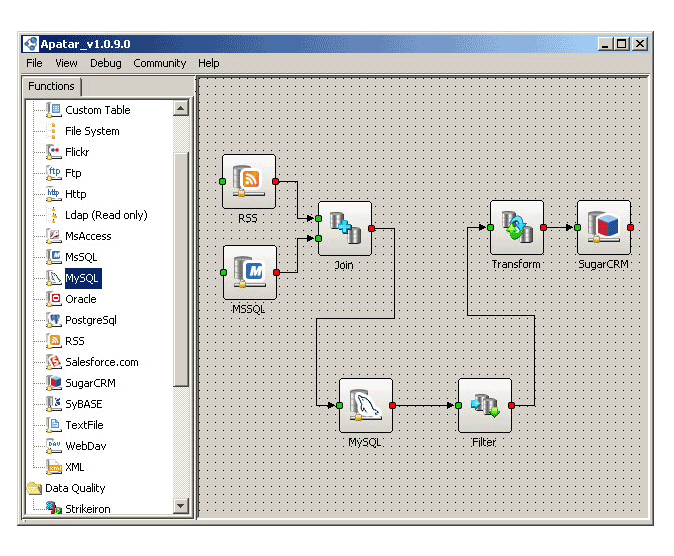
Task: Select the RSS node on the canvas
Action: (x=249, y=181)
